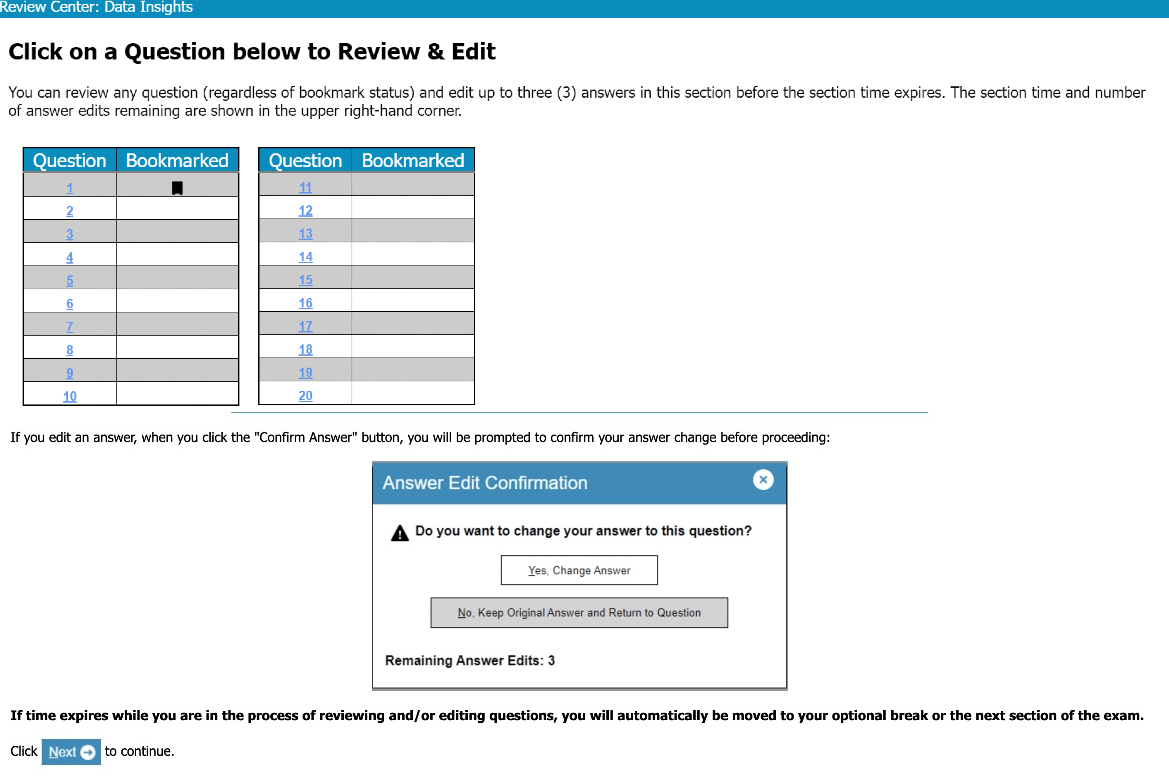Open question 8 for review
Viewport: 1169px width, 778px height.
[x=69, y=350]
